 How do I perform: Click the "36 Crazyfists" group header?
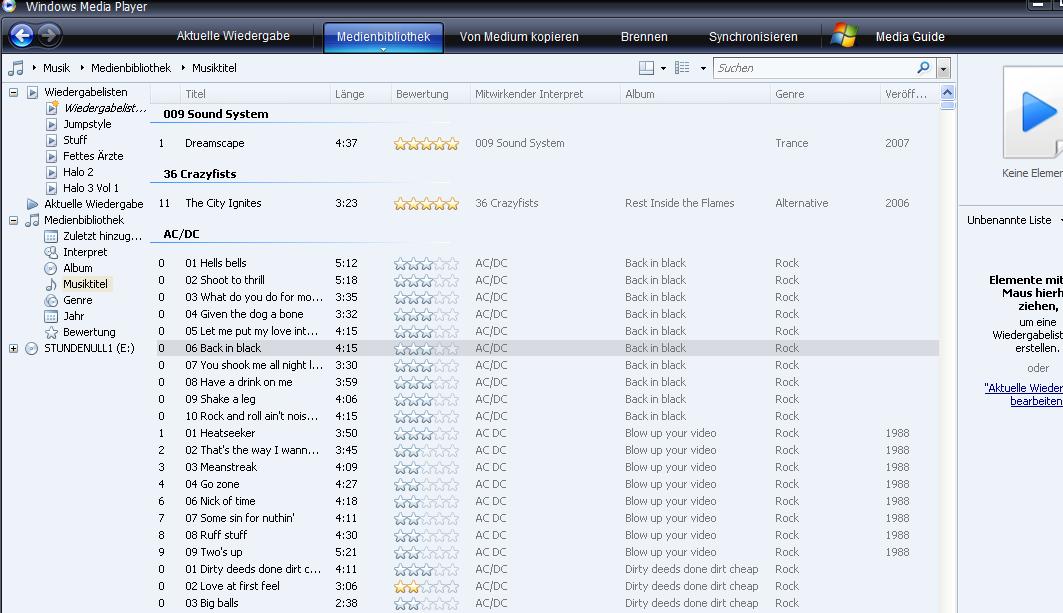point(200,174)
